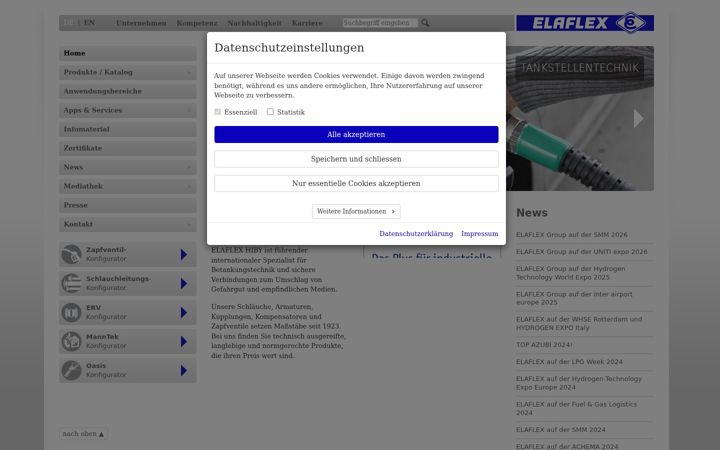The width and height of the screenshot is (720, 450).
Task: Expand Weitere Informationen
Action: [x=356, y=211]
